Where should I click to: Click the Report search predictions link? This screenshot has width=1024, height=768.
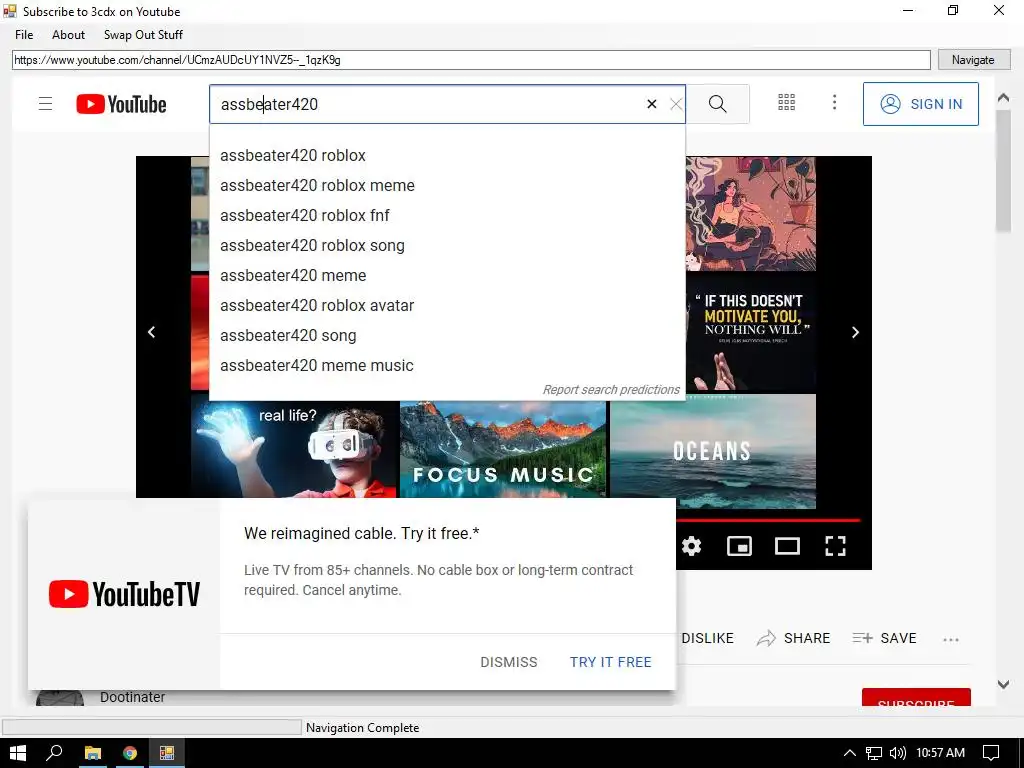coord(611,390)
